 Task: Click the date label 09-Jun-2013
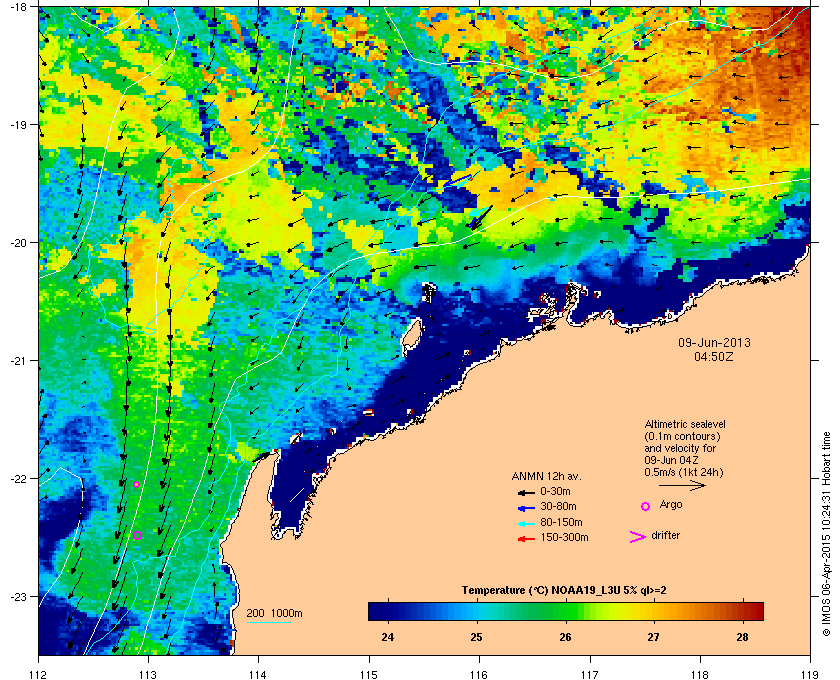(x=714, y=342)
